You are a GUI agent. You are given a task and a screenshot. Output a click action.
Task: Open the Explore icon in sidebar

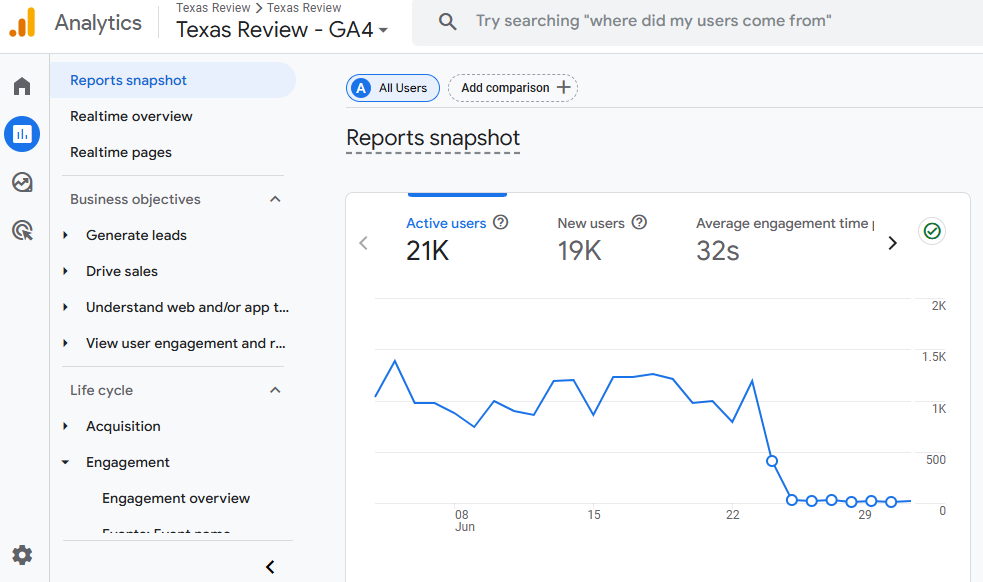pos(22,183)
